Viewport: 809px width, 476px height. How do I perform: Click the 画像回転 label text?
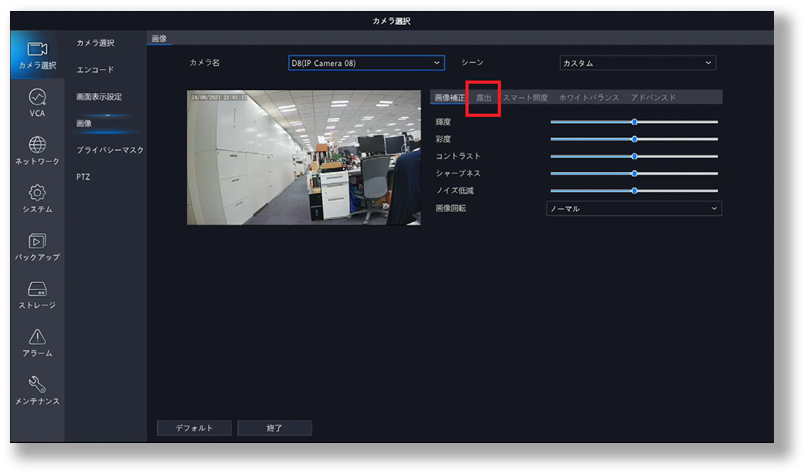click(451, 208)
